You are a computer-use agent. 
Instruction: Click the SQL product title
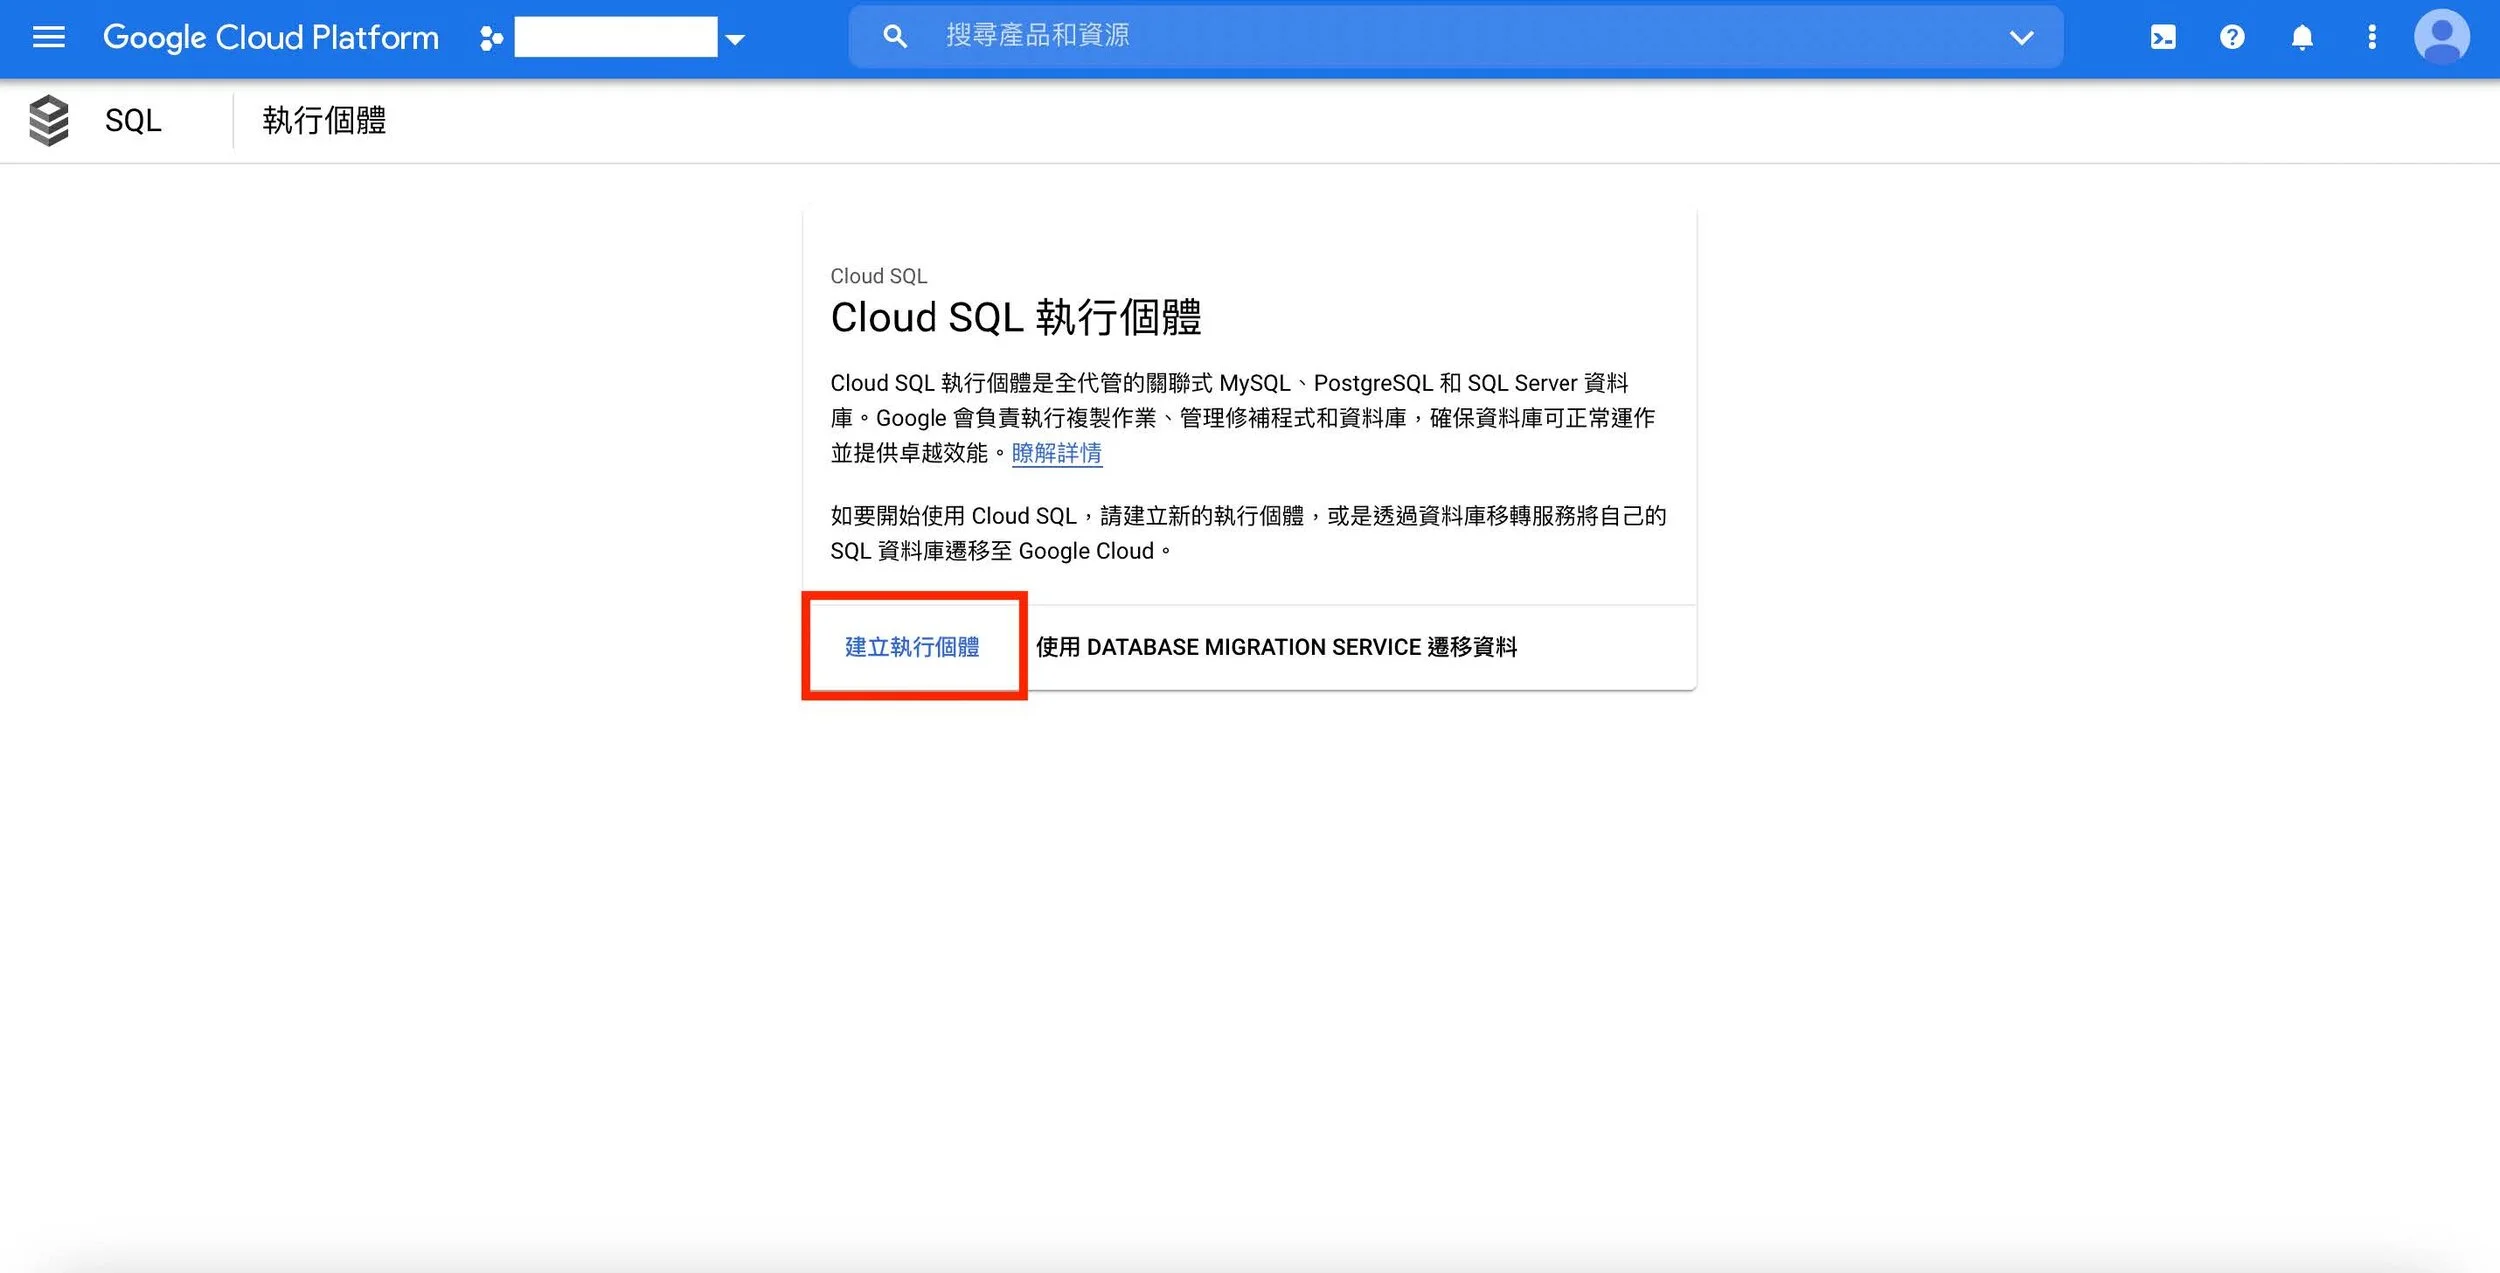(x=133, y=121)
